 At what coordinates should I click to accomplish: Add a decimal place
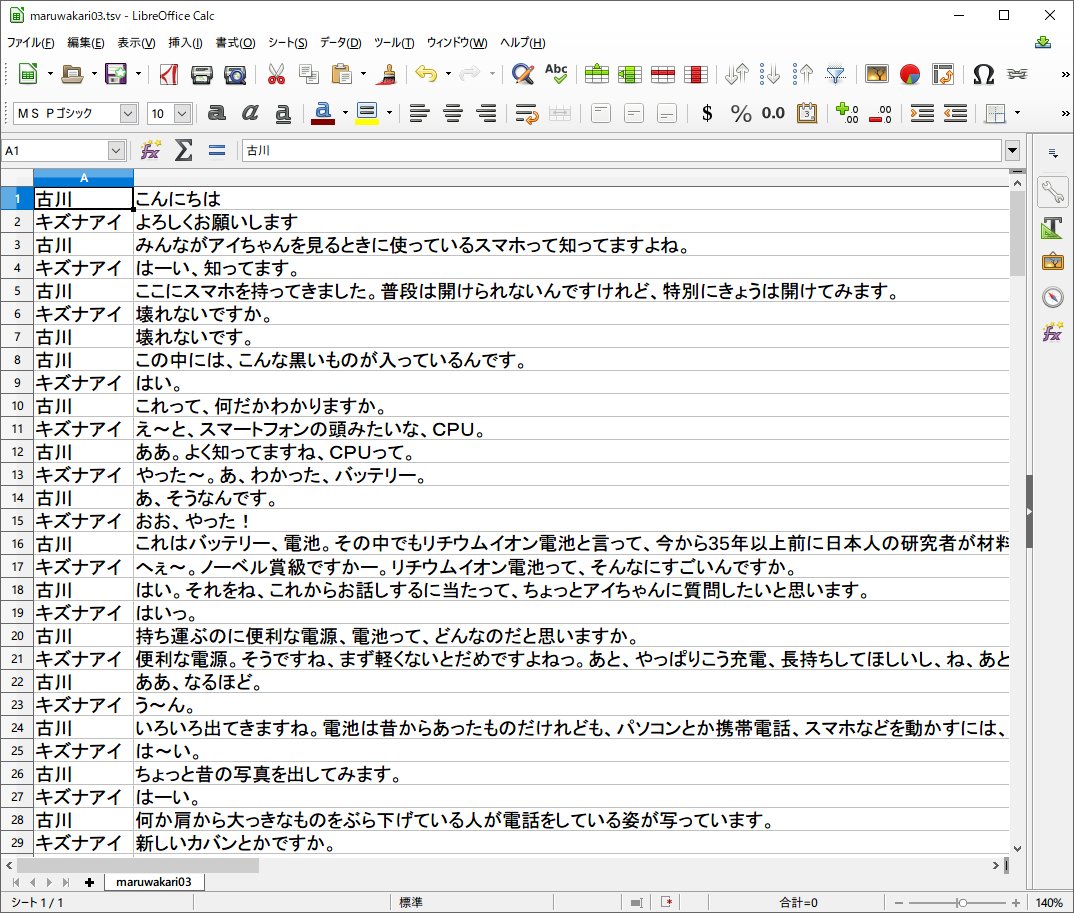click(x=847, y=113)
